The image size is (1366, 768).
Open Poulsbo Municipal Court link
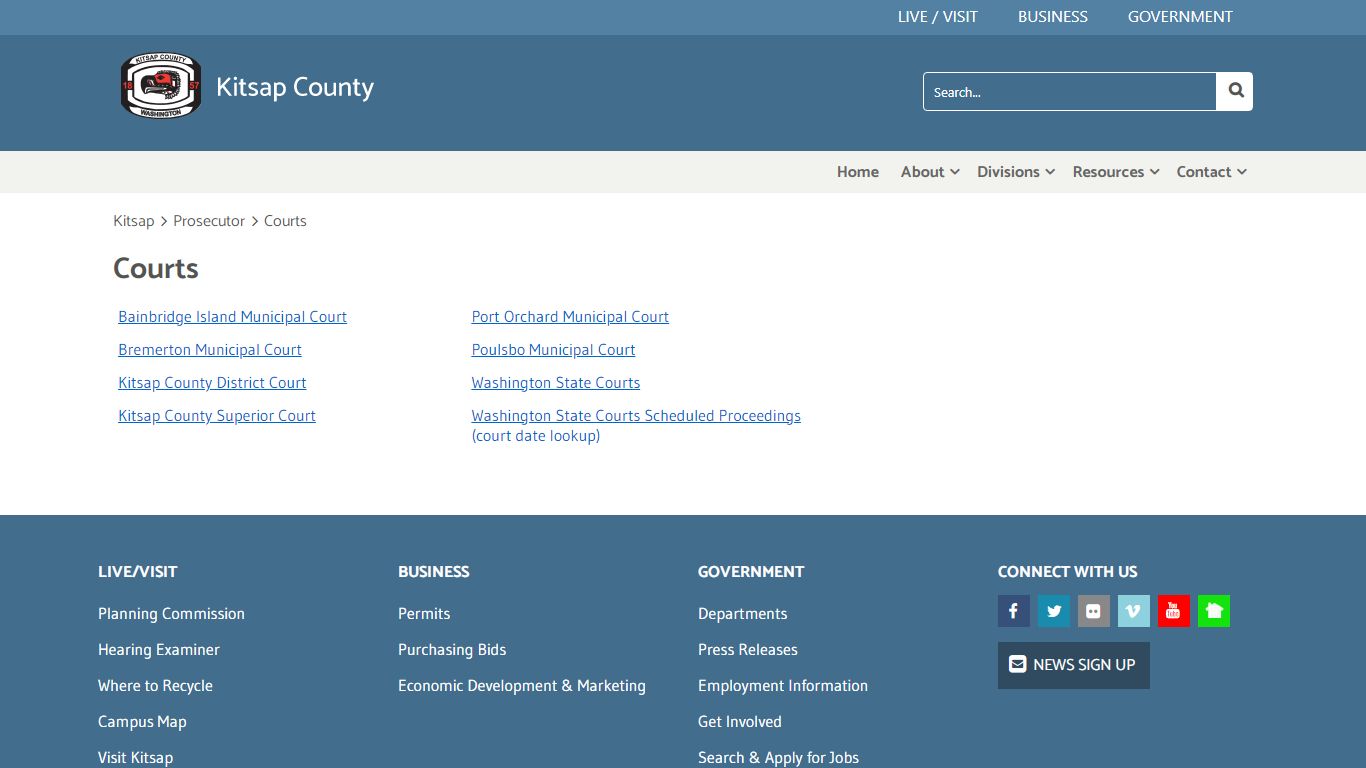click(x=553, y=350)
